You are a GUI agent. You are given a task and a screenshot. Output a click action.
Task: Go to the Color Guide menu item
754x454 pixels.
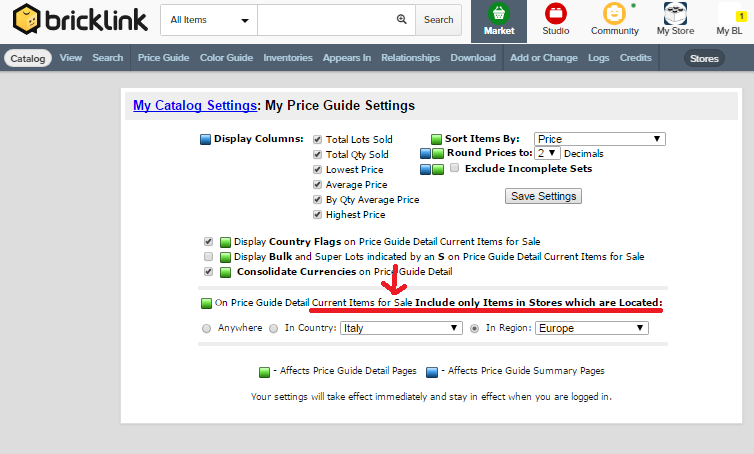coord(226,58)
